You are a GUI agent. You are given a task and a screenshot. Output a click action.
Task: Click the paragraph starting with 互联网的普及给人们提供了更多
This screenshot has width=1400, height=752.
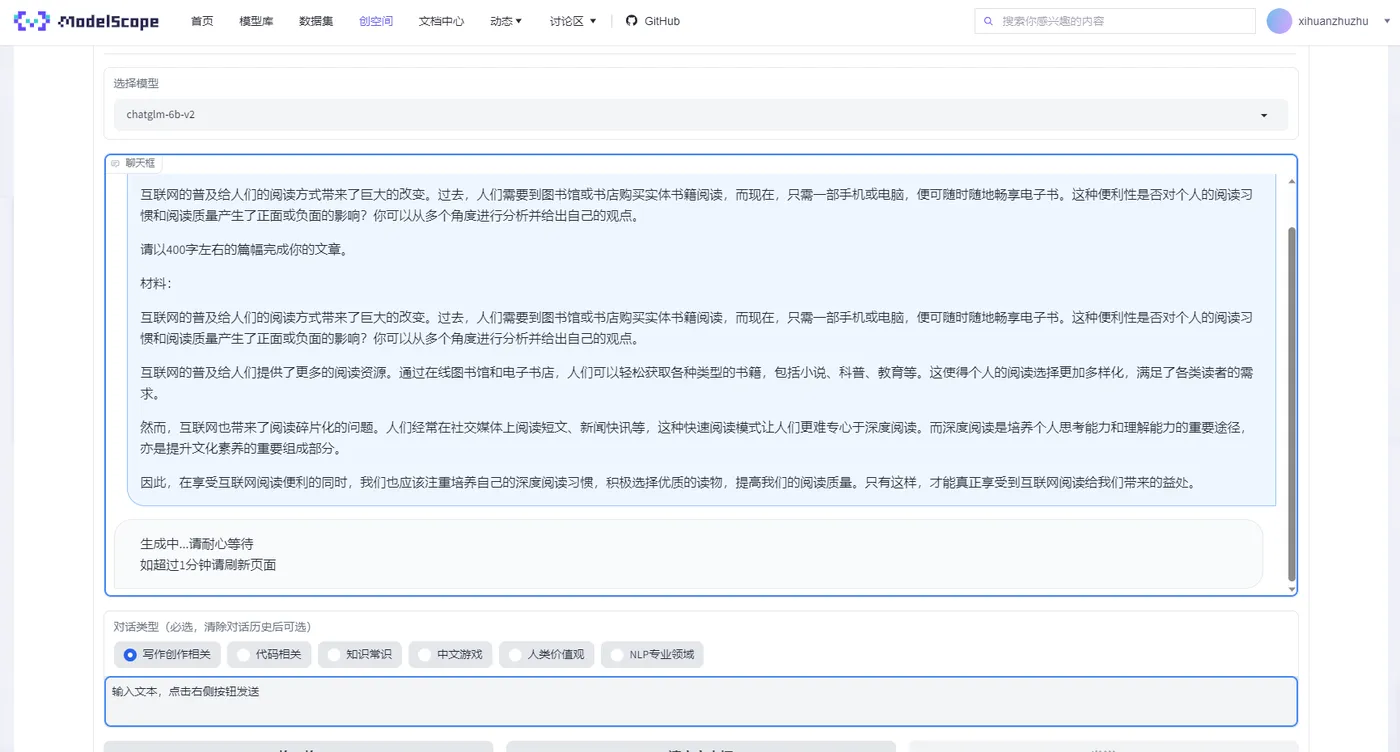coord(697,383)
